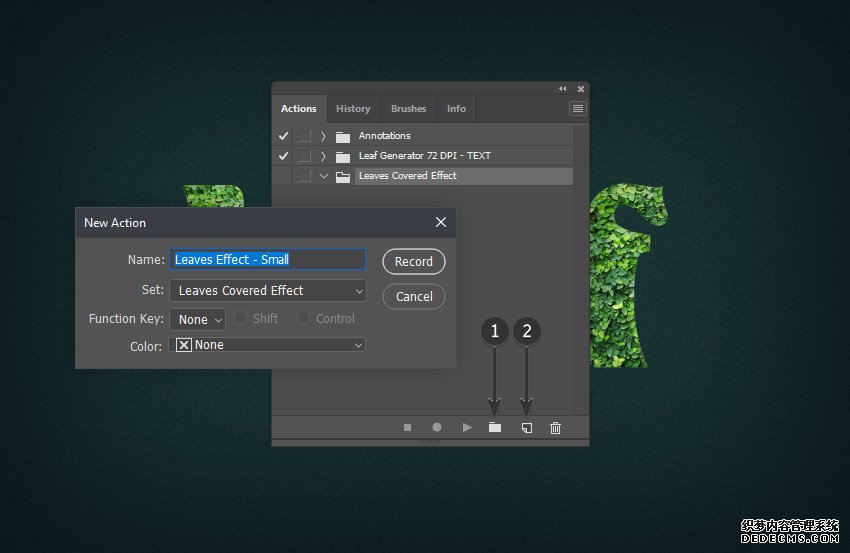Create a new set with folder icon
850x553 pixels.
495,427
